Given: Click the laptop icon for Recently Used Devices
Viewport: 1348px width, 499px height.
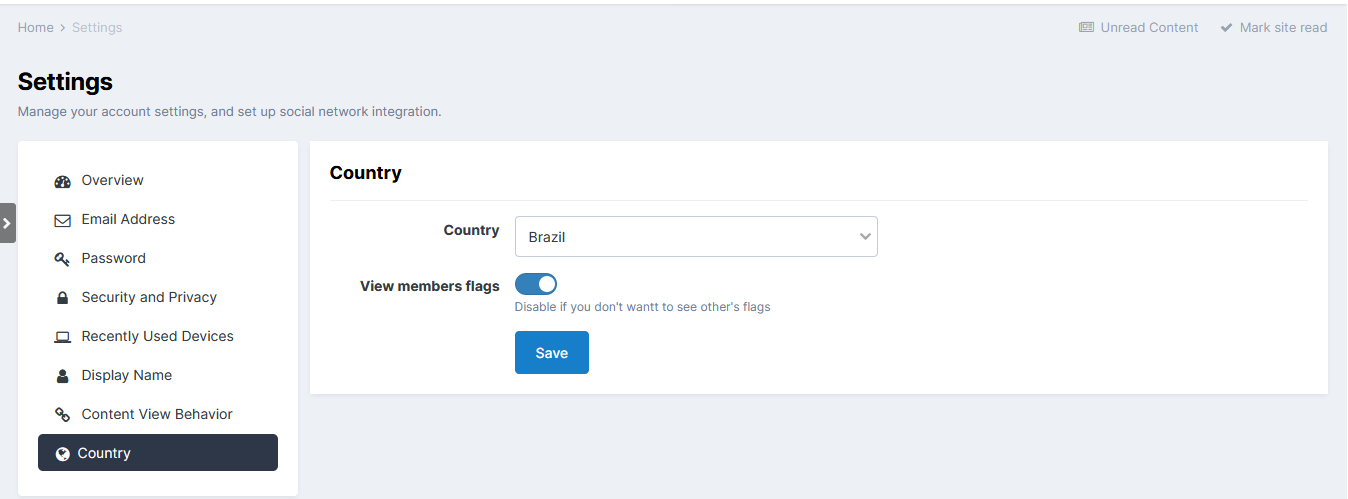Looking at the screenshot, I should (x=62, y=337).
